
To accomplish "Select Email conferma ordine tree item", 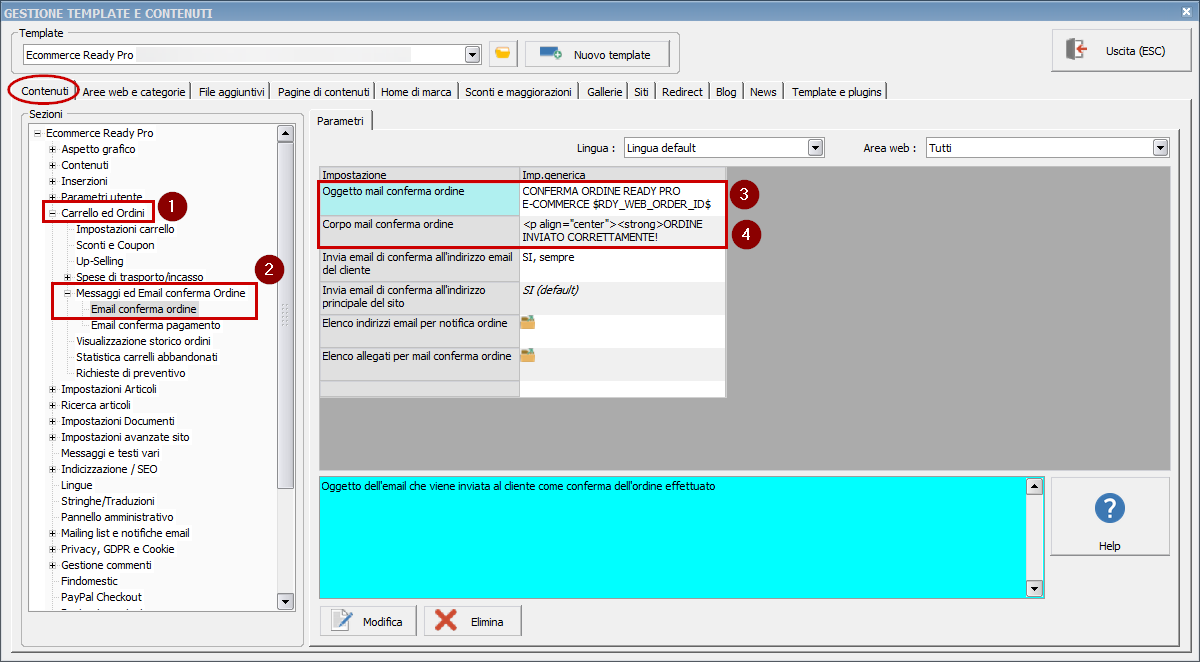I will (143, 309).
